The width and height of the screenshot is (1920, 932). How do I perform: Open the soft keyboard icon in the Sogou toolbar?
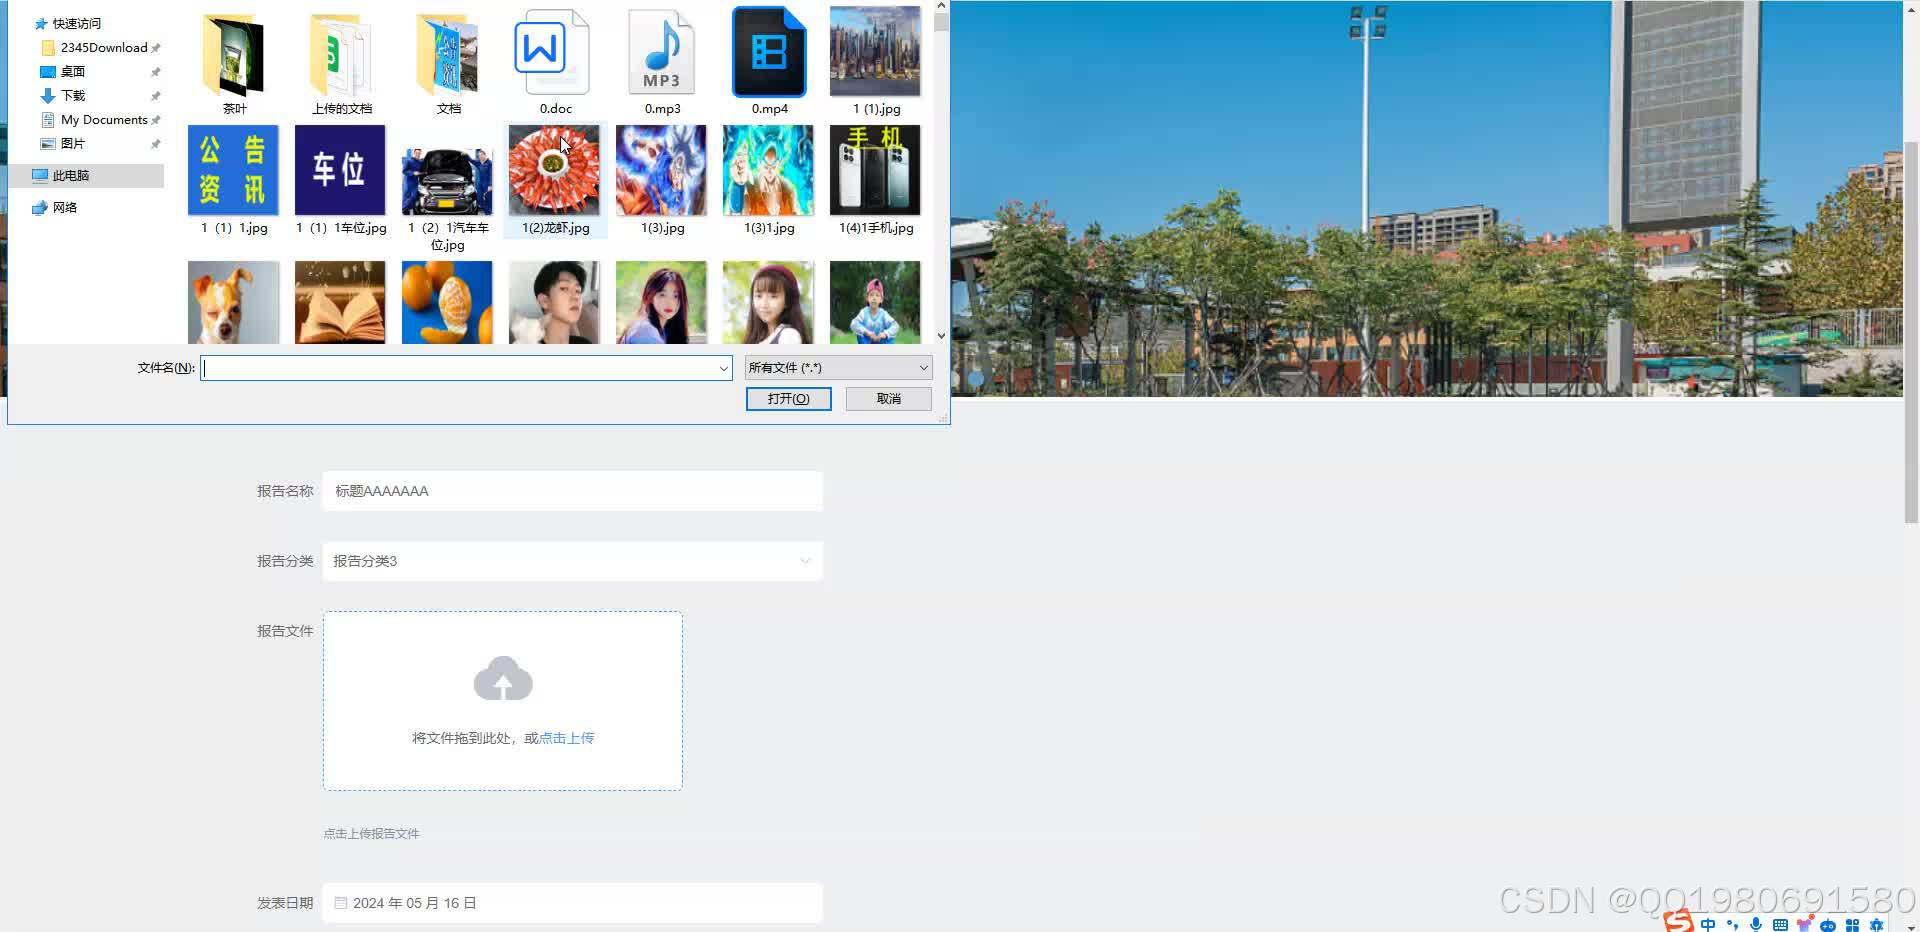click(x=1780, y=925)
